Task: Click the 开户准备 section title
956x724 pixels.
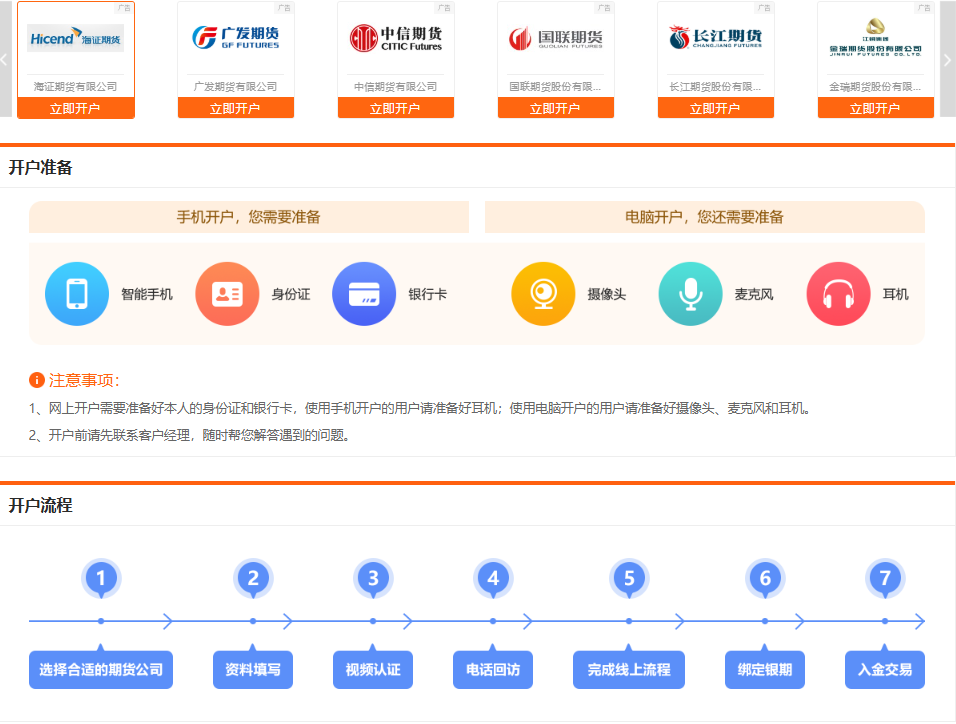Action: pos(41,168)
